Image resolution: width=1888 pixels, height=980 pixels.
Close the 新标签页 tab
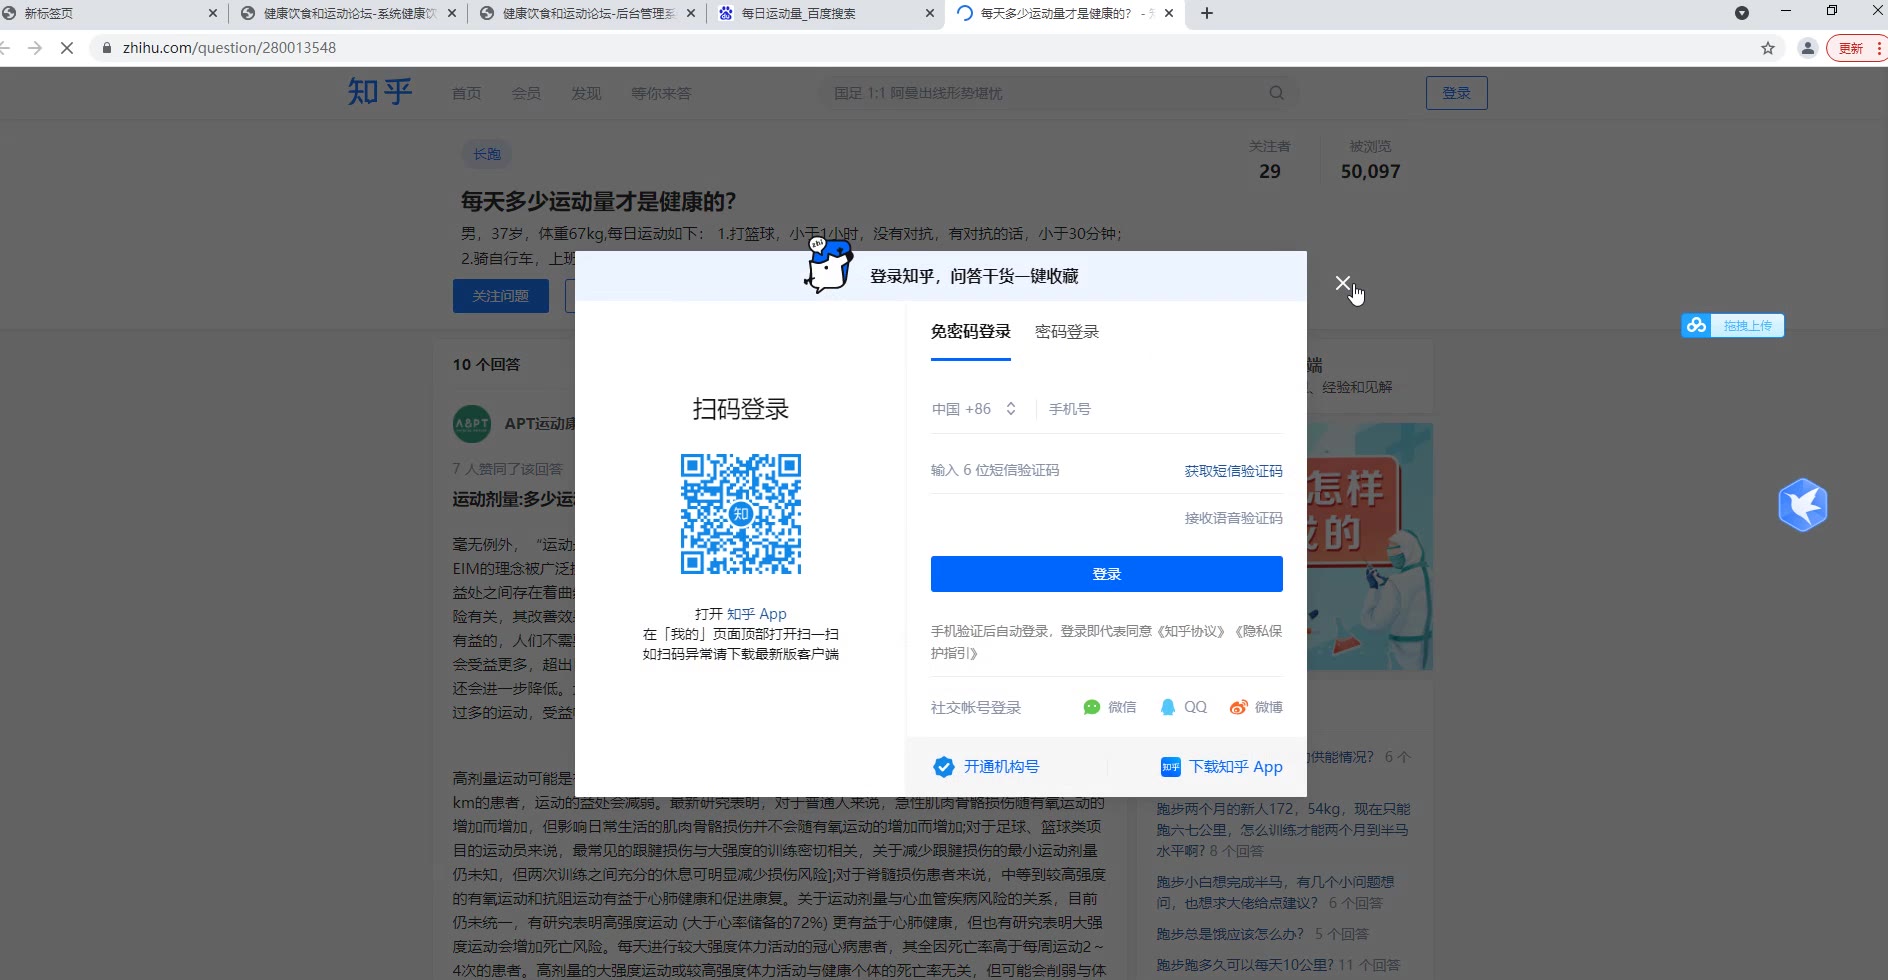point(213,13)
